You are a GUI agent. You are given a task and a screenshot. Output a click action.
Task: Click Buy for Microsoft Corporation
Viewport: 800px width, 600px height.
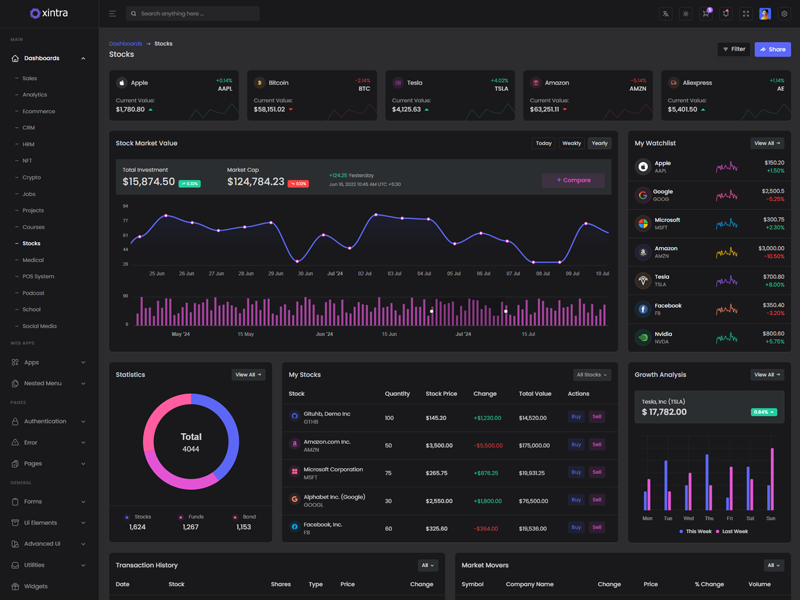coord(576,472)
